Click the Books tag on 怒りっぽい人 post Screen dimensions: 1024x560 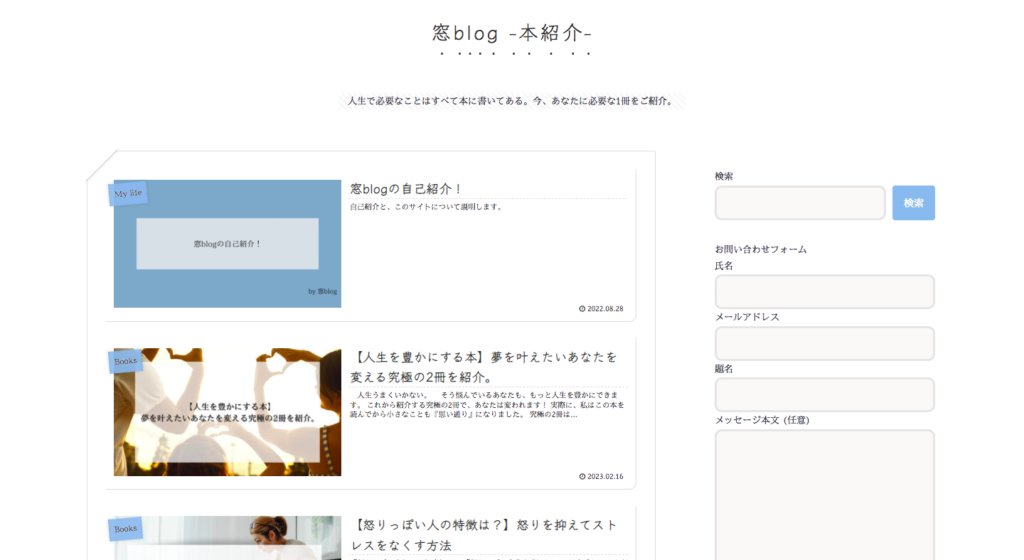pyautogui.click(x=126, y=528)
